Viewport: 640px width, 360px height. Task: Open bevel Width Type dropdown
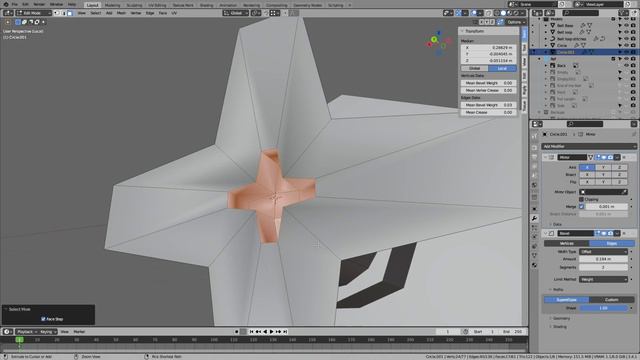(603, 252)
